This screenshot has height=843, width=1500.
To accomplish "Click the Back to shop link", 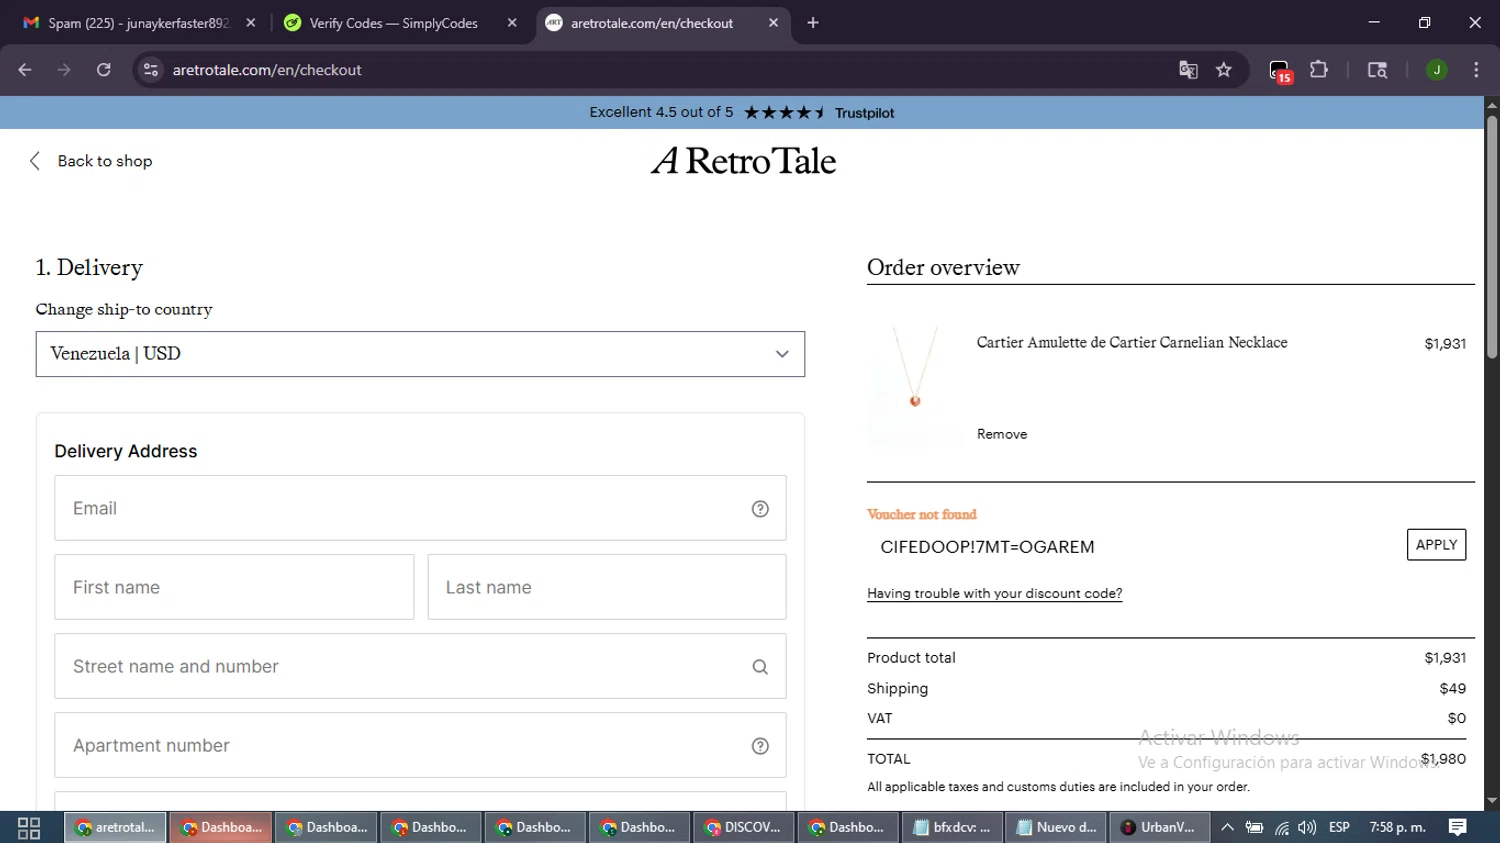I will click(x=104, y=161).
